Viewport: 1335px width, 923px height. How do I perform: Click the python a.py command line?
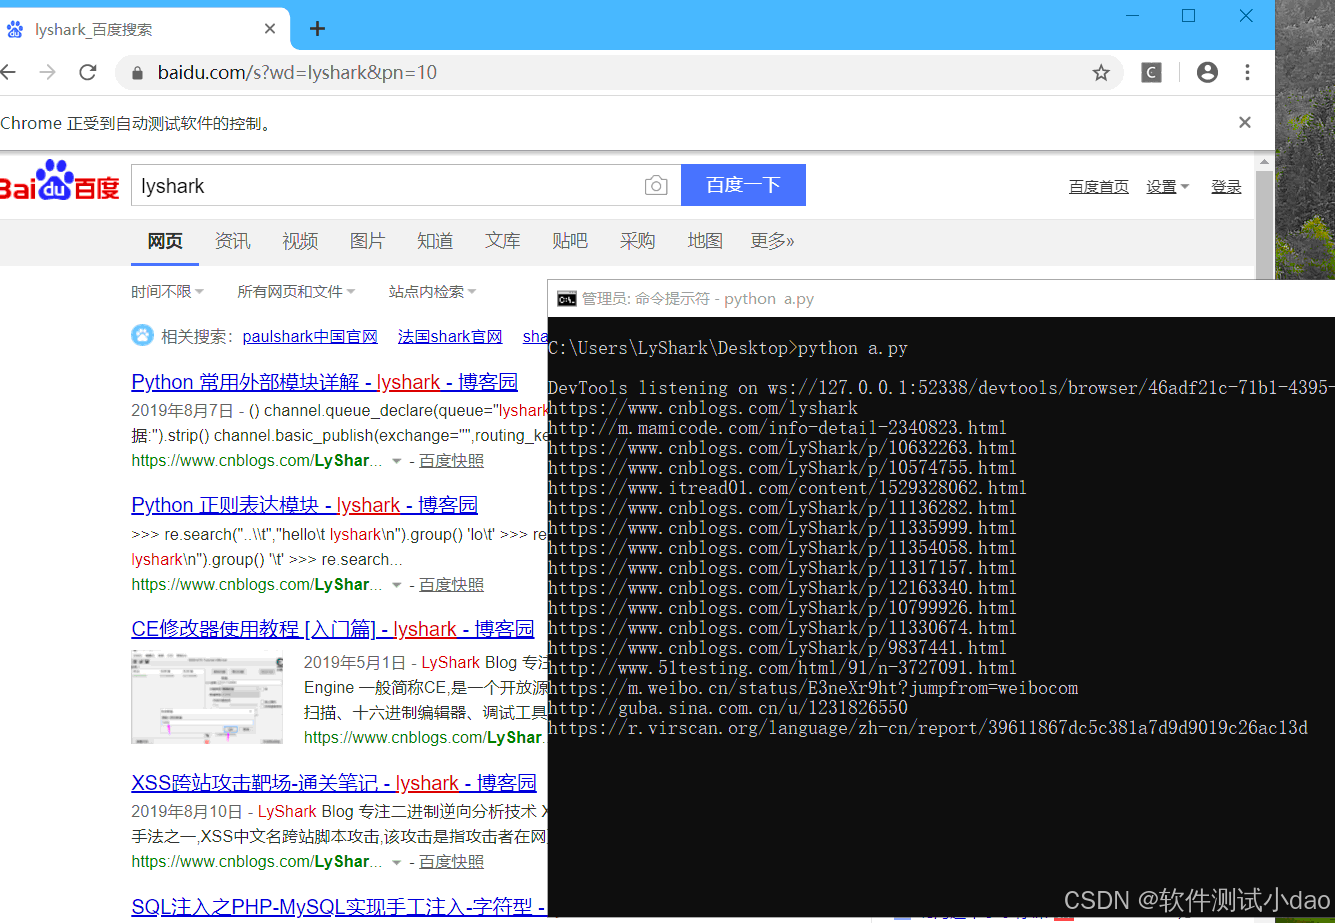tap(728, 348)
